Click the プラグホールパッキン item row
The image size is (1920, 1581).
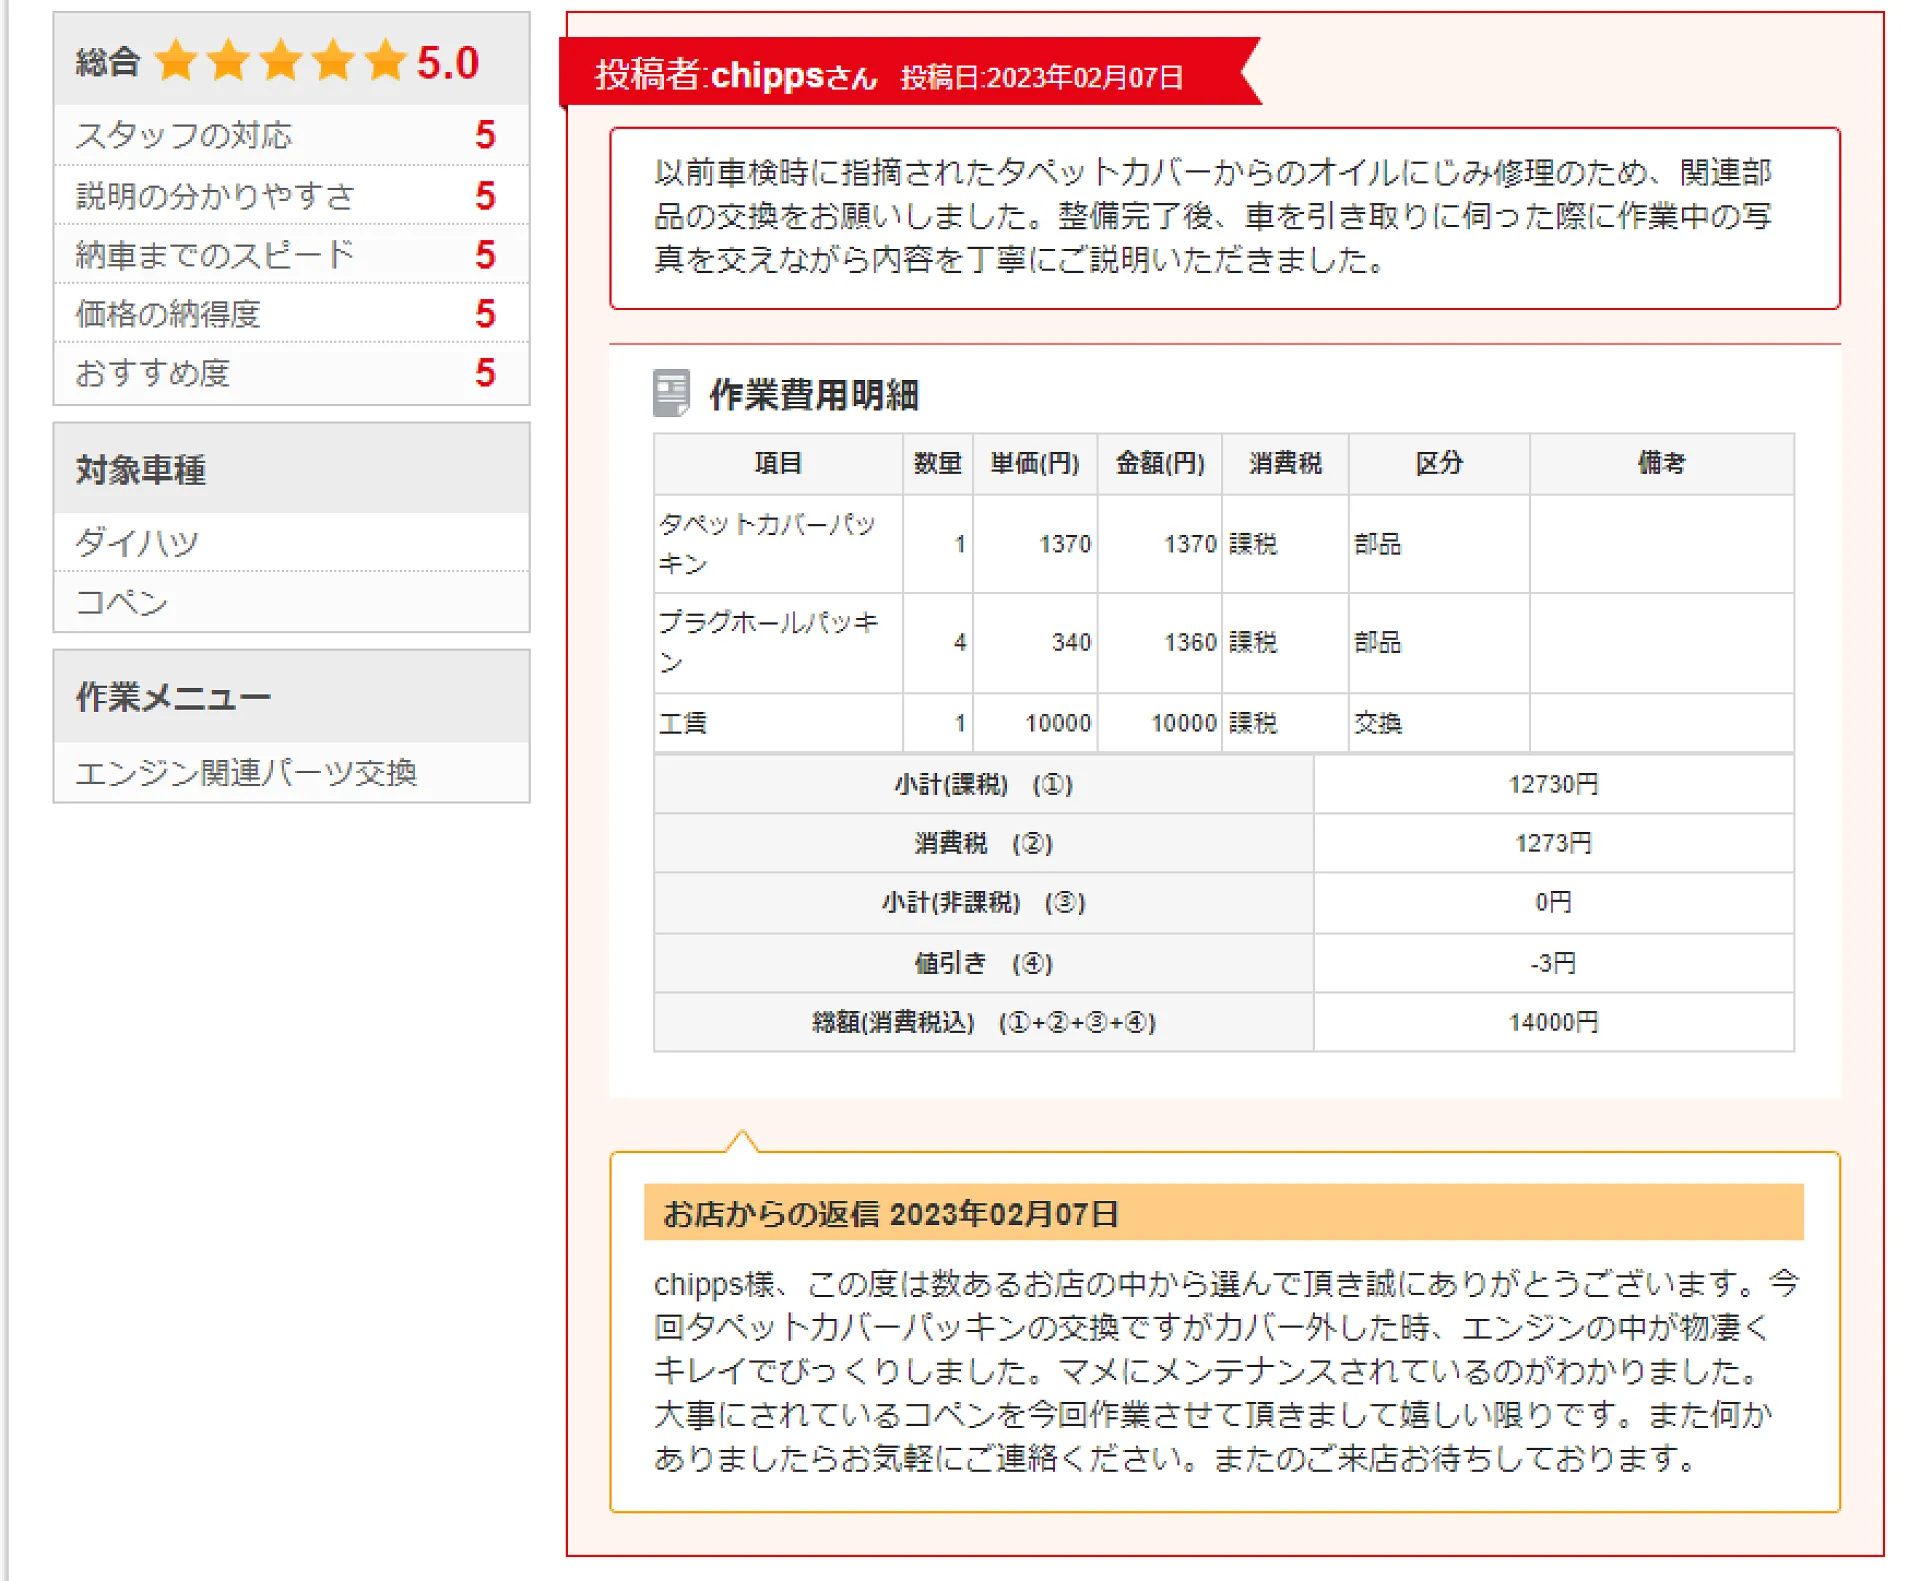[767, 642]
